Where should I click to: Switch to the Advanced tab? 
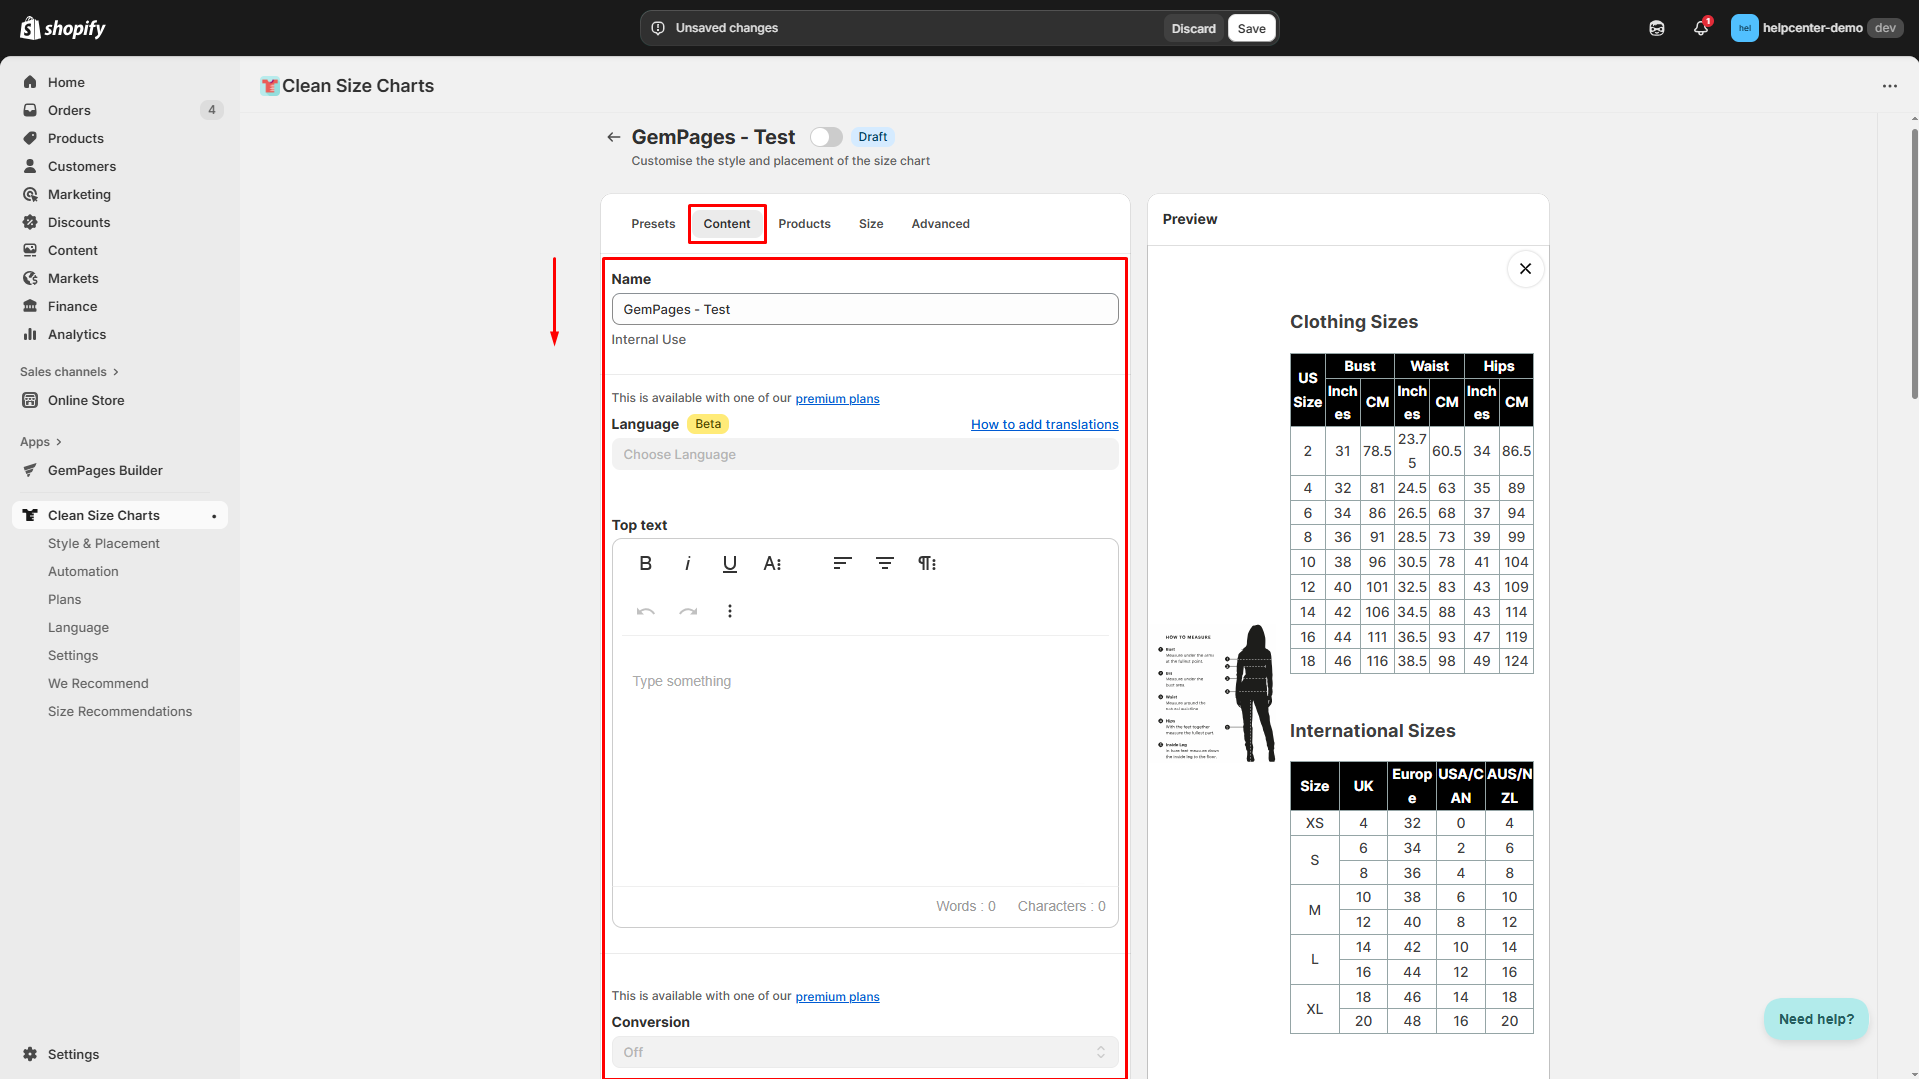[x=940, y=224]
